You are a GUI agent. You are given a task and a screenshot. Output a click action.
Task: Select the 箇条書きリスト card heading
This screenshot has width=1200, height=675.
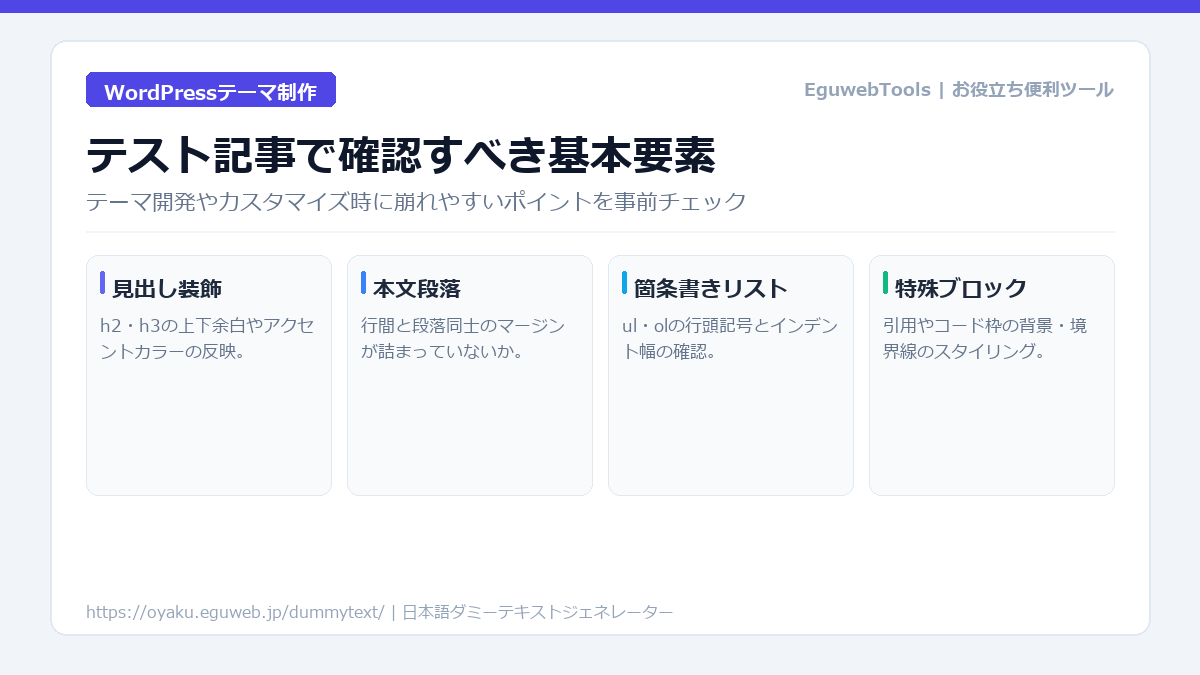711,289
